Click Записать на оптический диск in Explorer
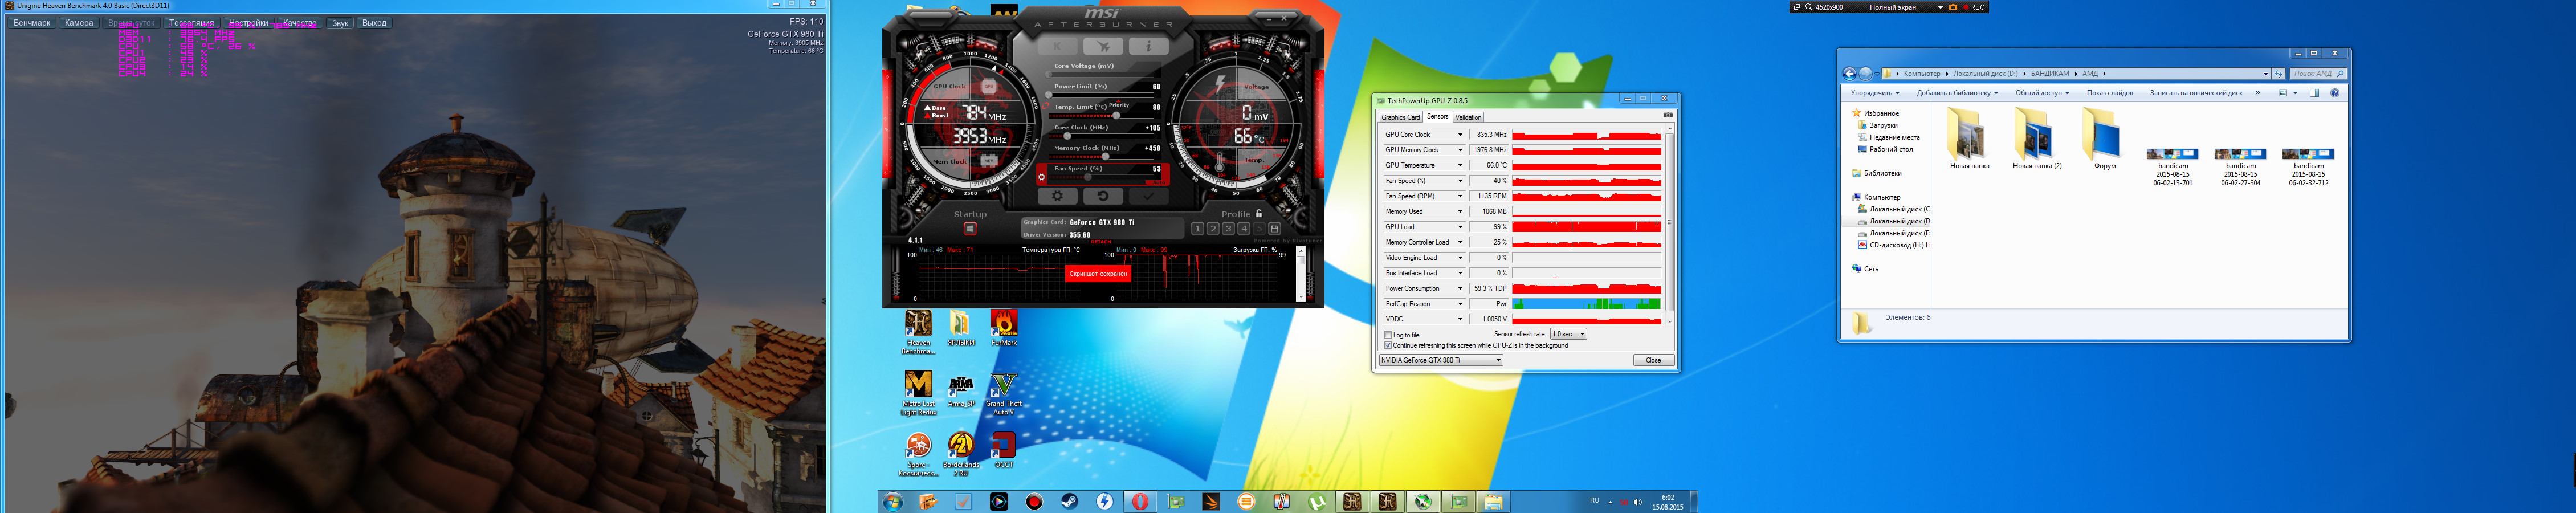The width and height of the screenshot is (2576, 513). [x=2196, y=93]
